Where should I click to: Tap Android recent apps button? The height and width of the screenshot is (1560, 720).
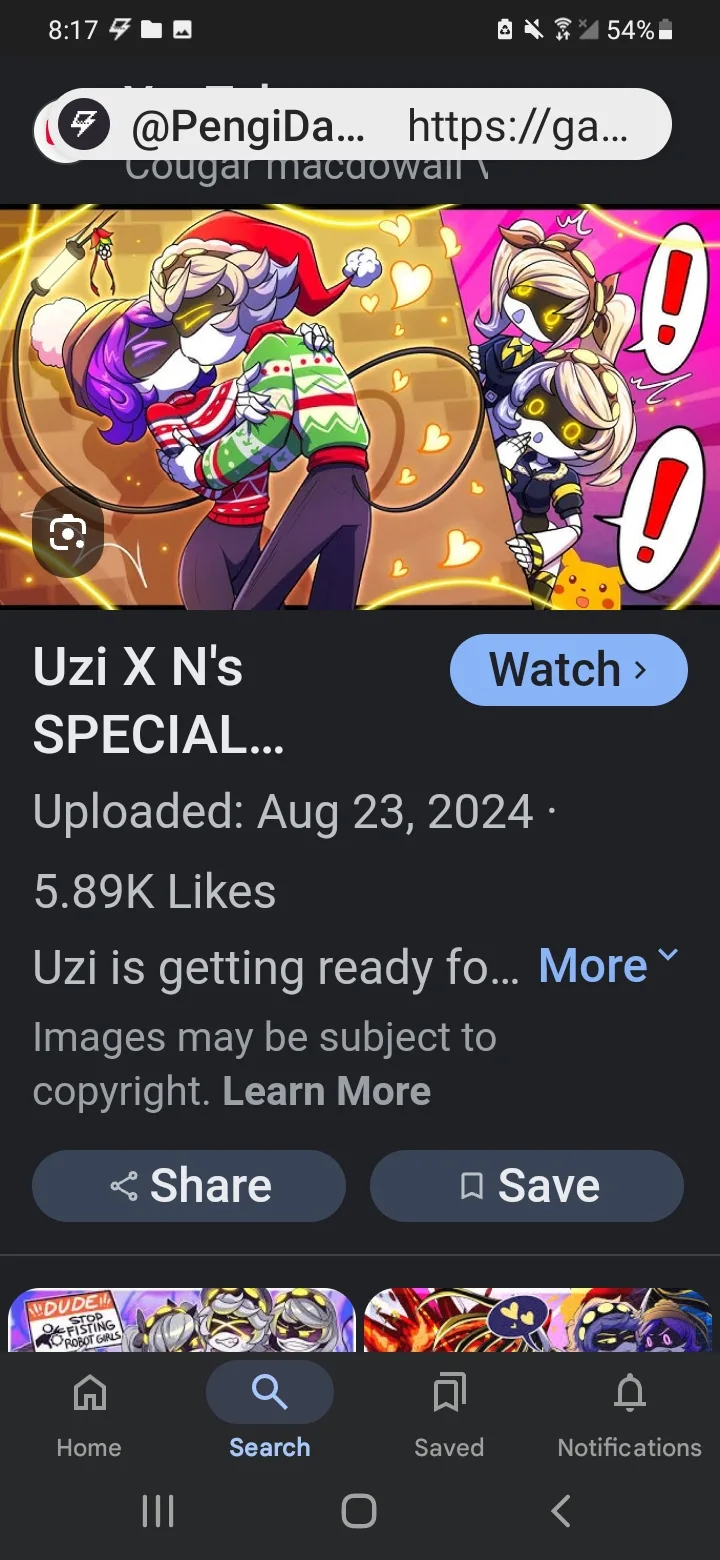pyautogui.click(x=158, y=1511)
